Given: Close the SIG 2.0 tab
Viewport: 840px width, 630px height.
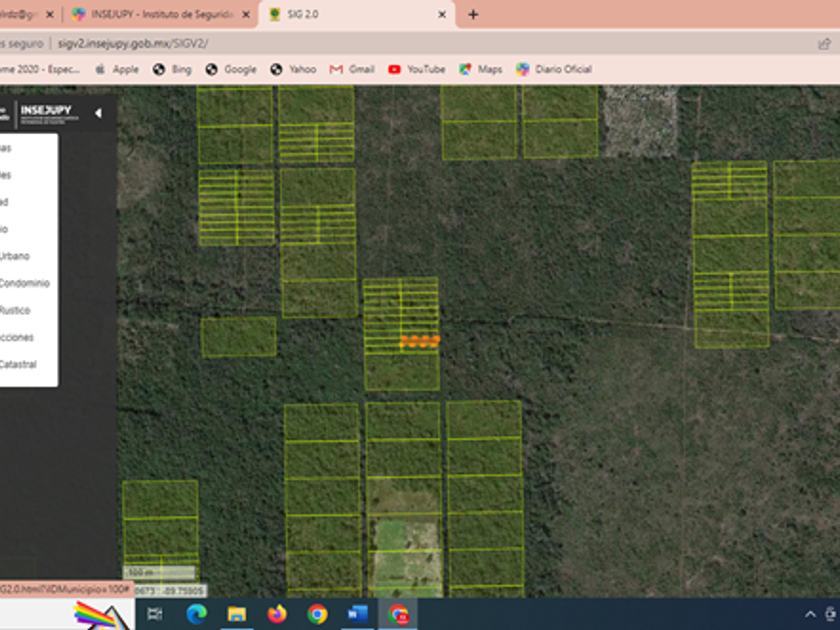Looking at the screenshot, I should pyautogui.click(x=442, y=15).
